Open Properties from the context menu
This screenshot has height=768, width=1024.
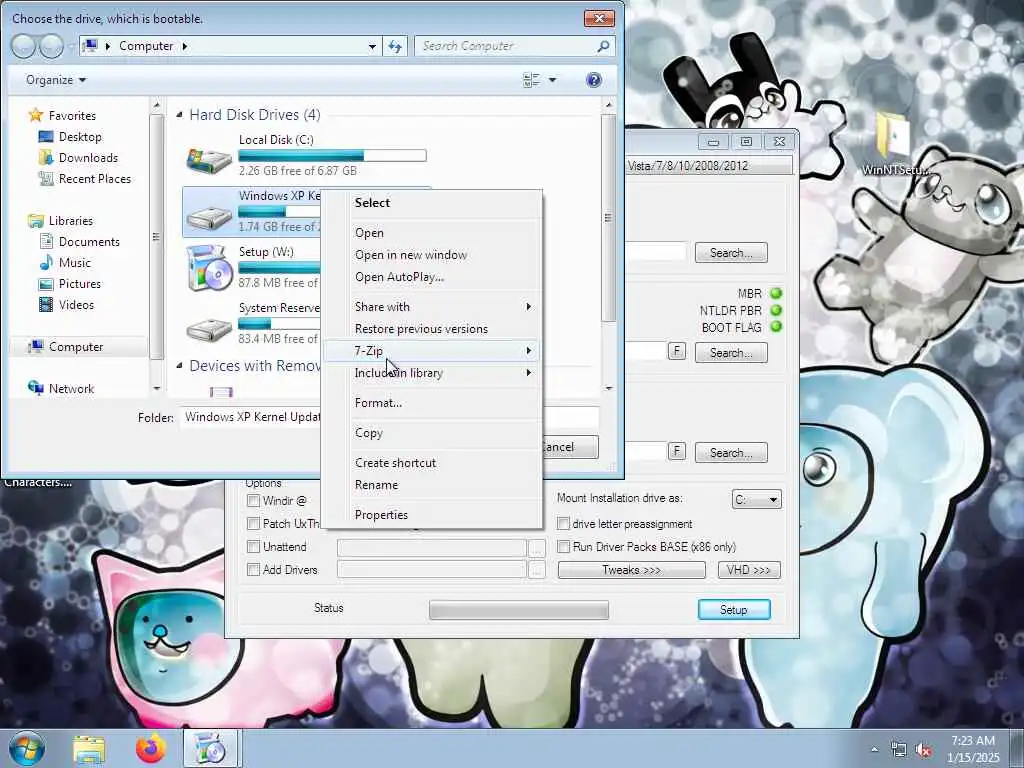pos(431,515)
